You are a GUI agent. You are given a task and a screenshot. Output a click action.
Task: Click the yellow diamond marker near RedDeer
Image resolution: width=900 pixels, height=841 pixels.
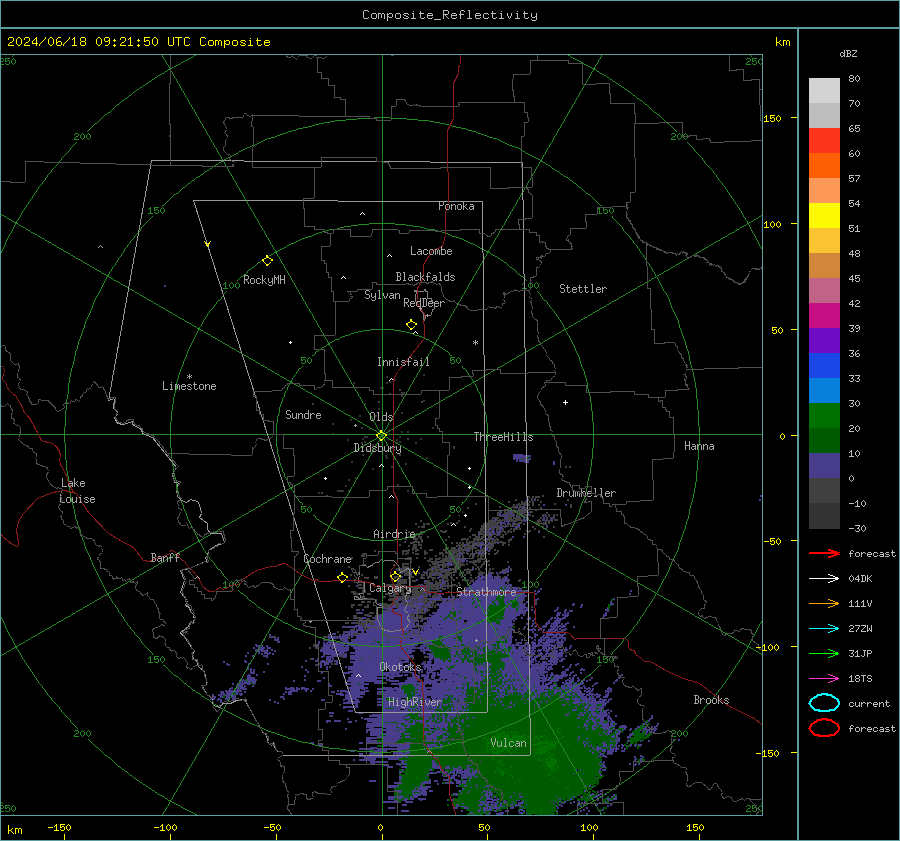[411, 325]
